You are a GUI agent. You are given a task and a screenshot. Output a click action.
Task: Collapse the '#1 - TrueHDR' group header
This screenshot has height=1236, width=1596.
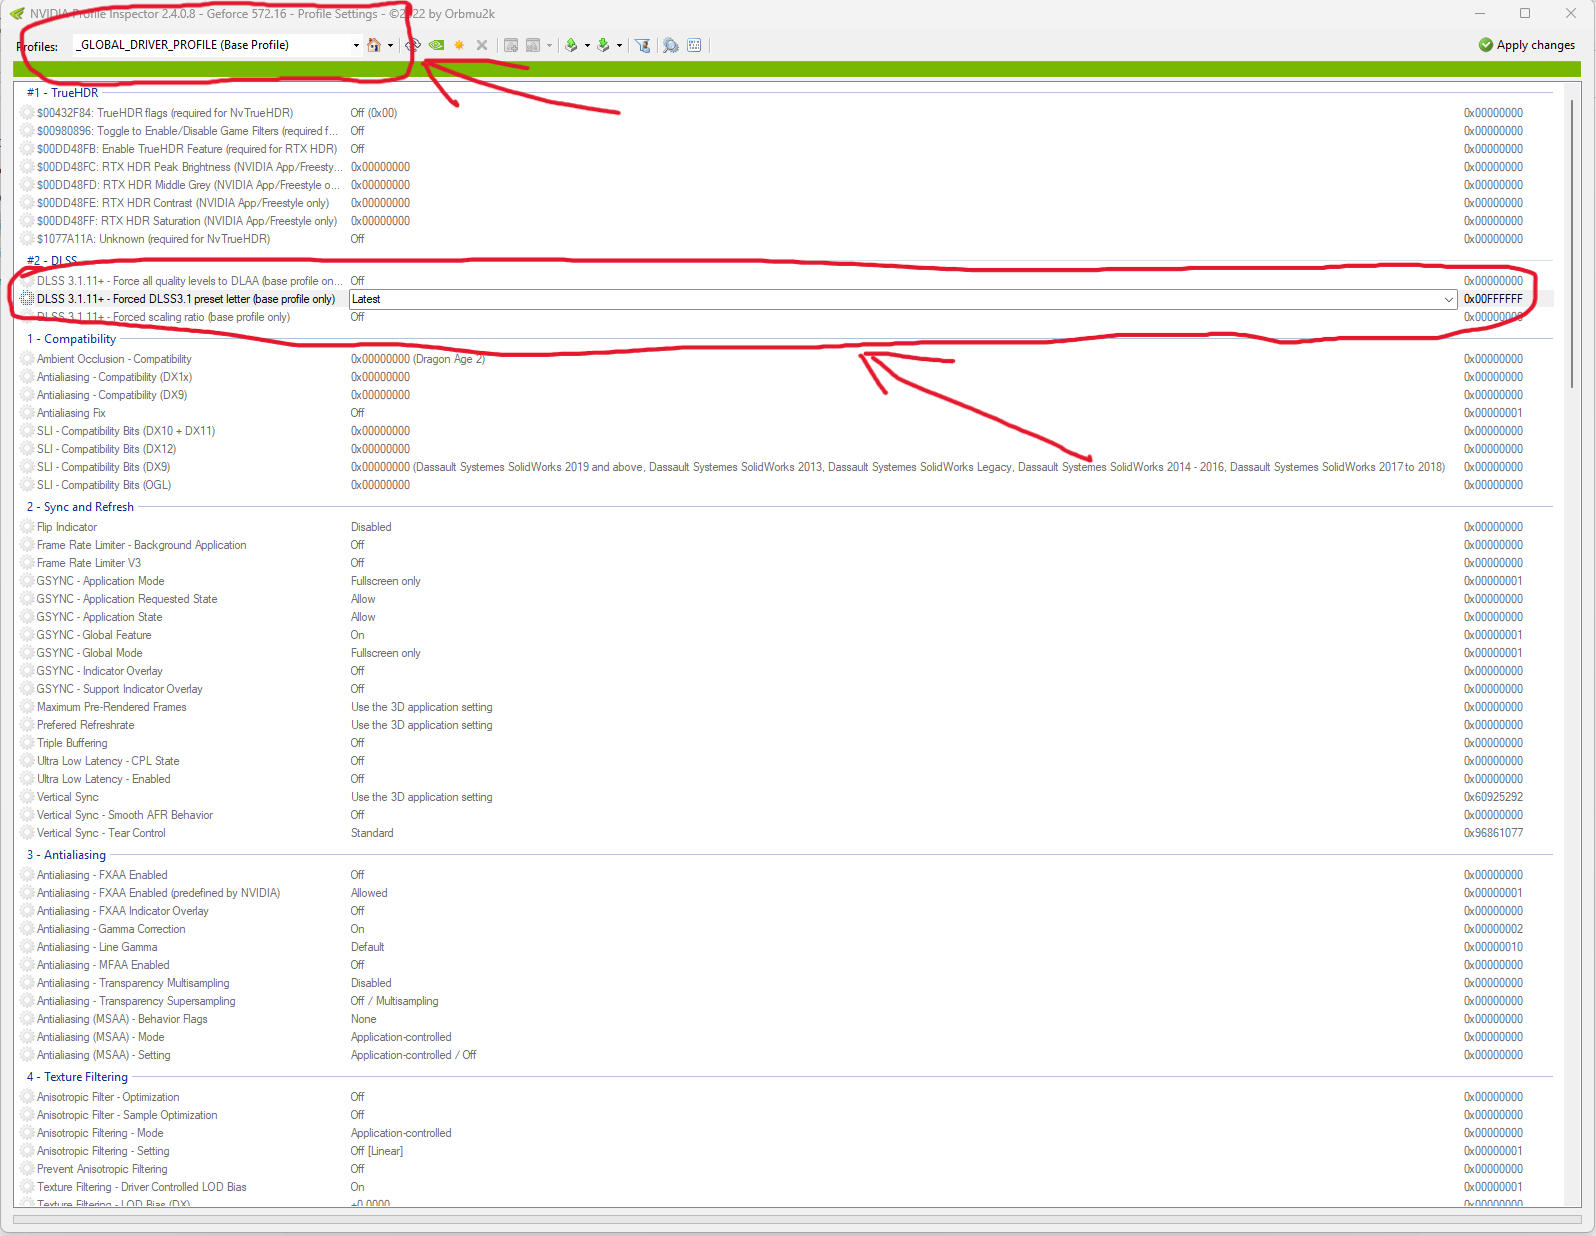tap(63, 93)
